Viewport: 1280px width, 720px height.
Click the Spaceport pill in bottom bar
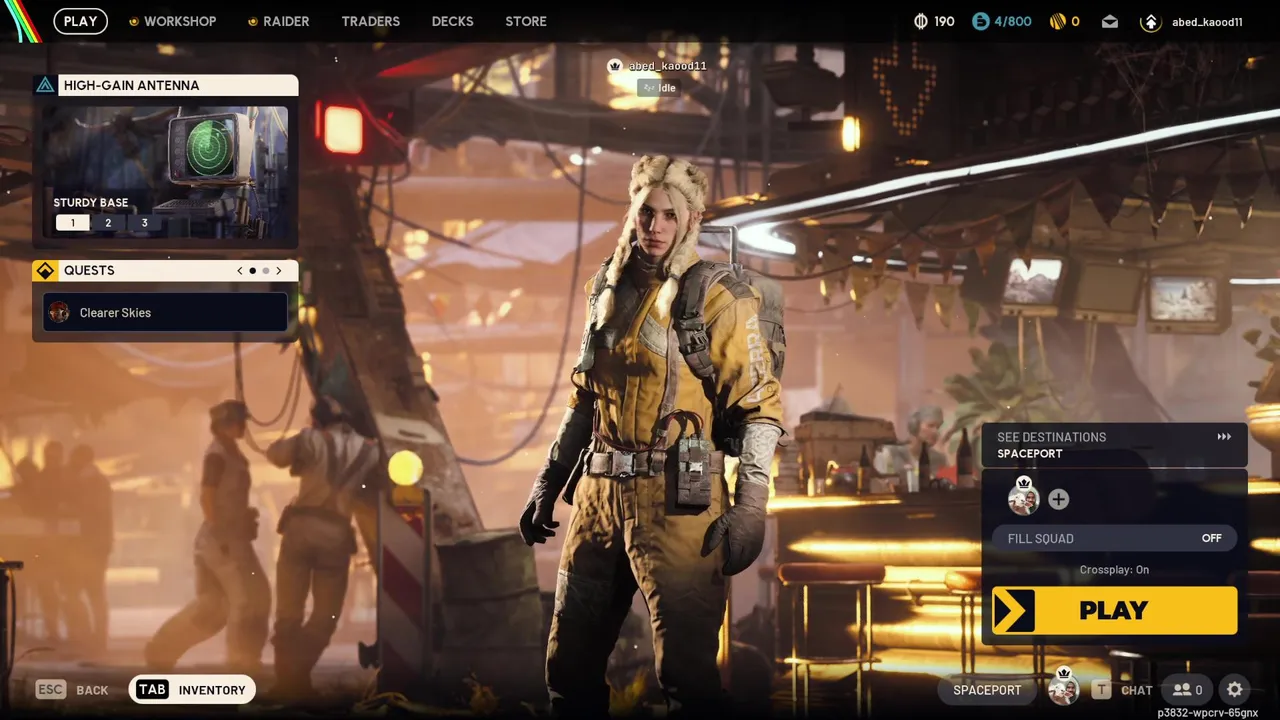(987, 690)
